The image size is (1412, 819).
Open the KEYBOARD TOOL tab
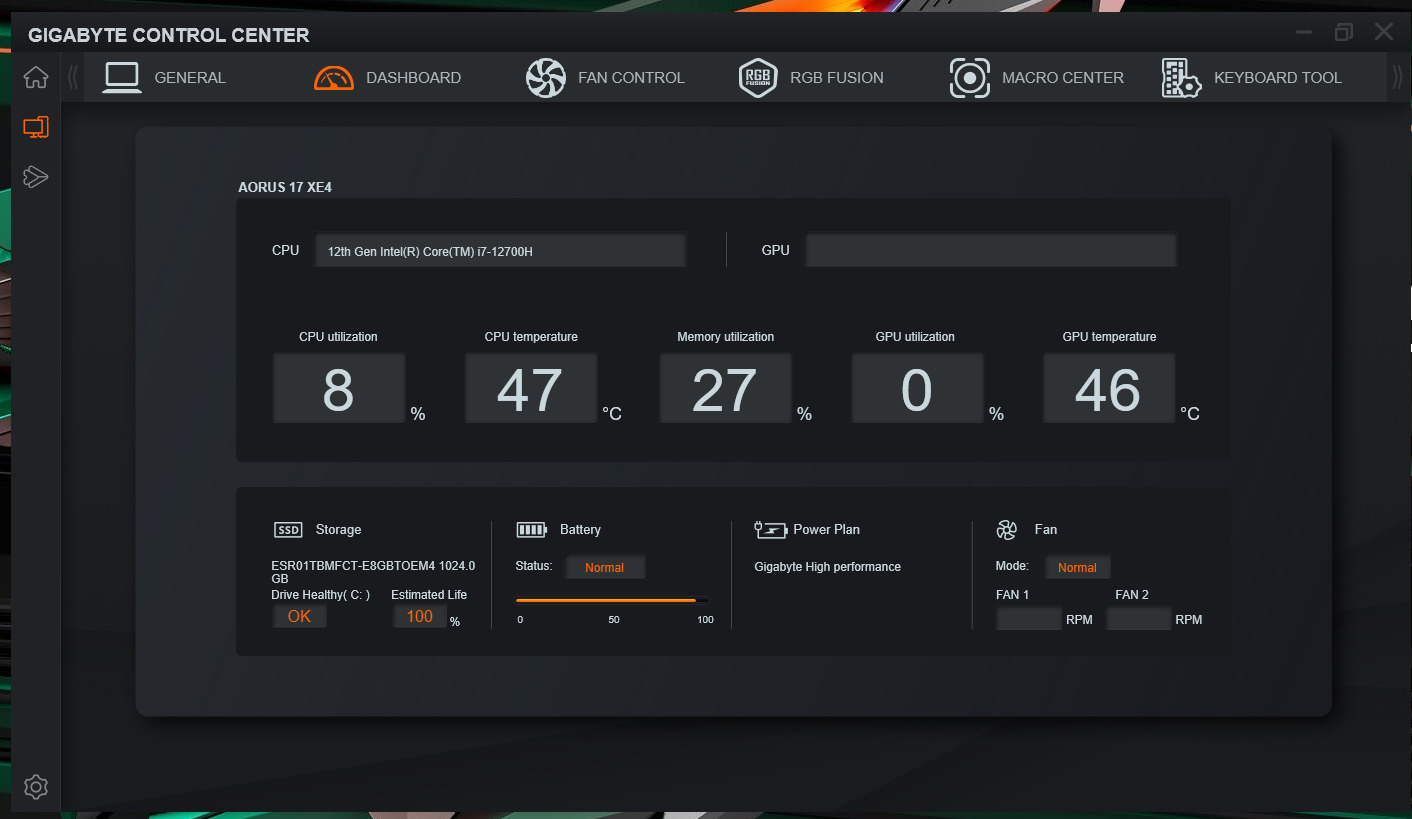(1278, 77)
